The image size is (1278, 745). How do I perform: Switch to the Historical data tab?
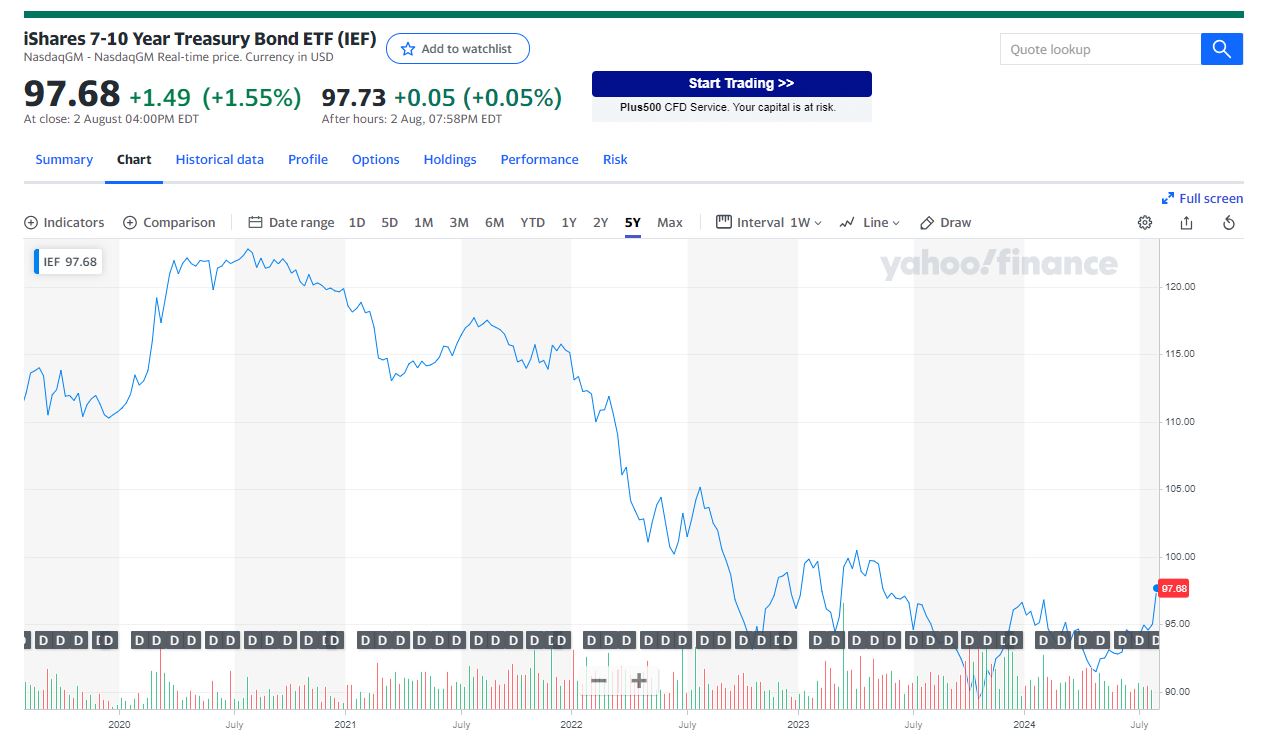coord(220,160)
